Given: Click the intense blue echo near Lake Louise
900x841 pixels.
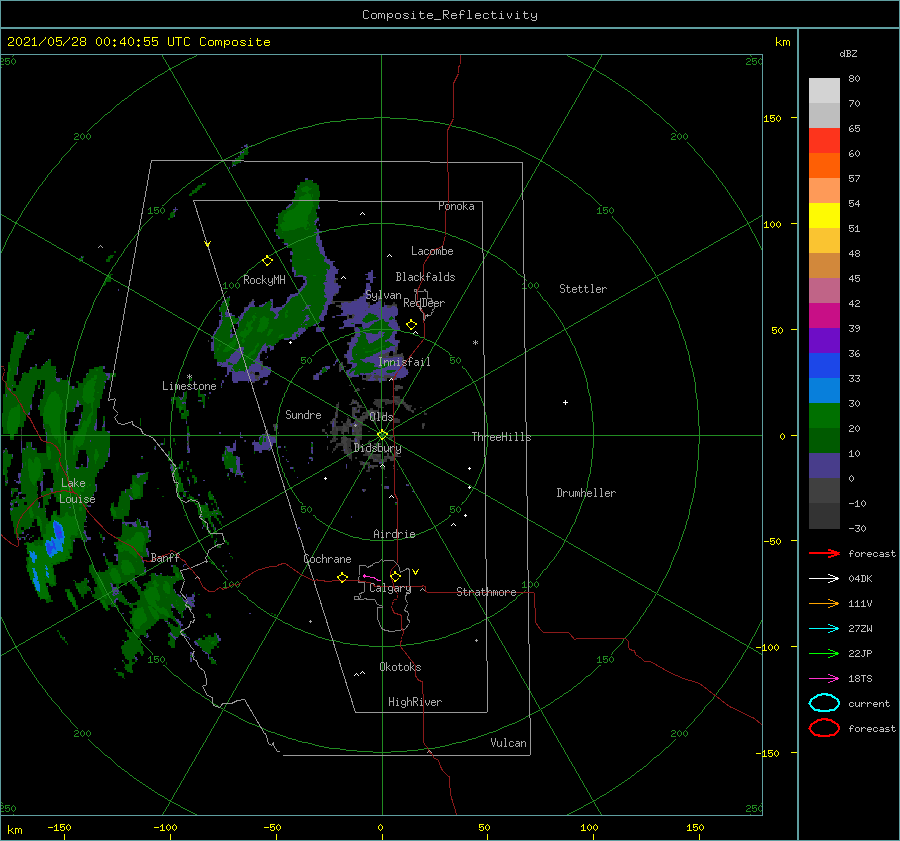Looking at the screenshot, I should tap(56, 540).
